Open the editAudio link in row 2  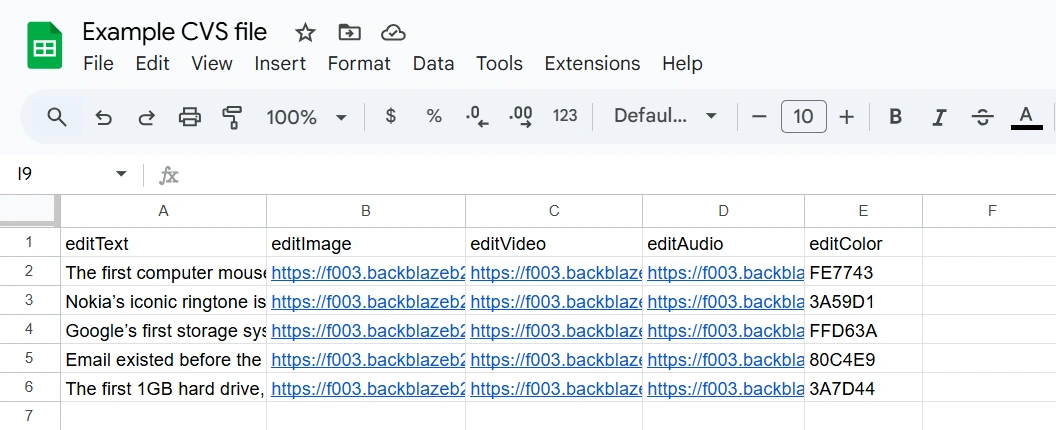click(x=725, y=273)
